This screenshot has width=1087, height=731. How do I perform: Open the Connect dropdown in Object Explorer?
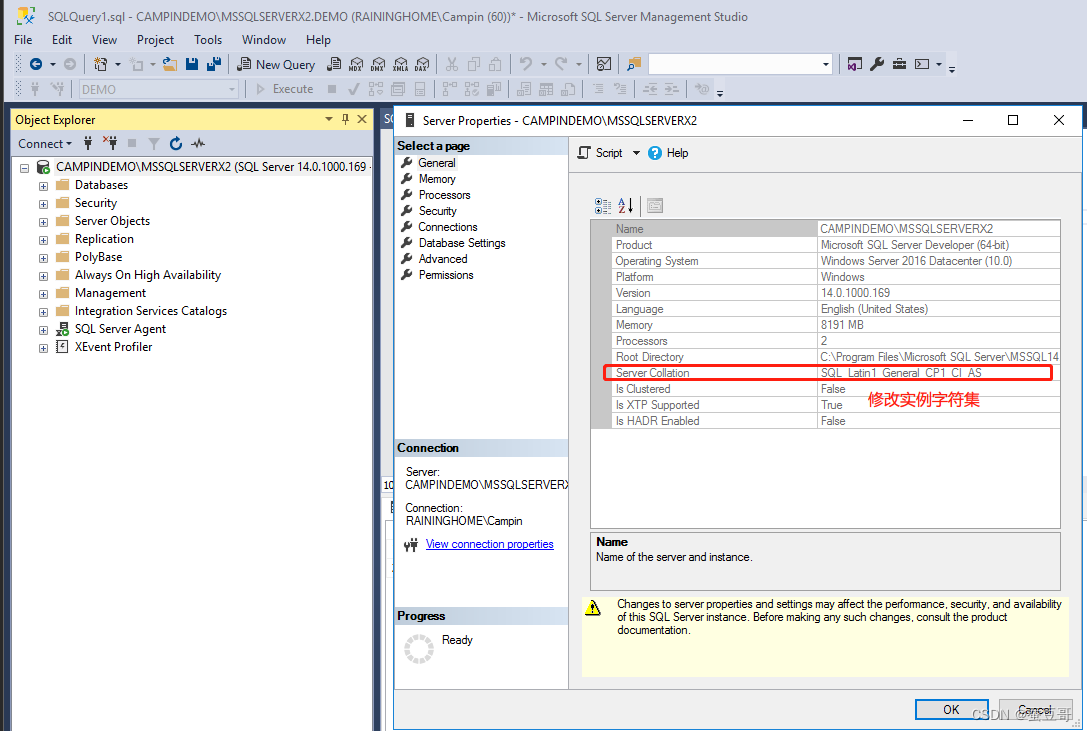(x=44, y=144)
